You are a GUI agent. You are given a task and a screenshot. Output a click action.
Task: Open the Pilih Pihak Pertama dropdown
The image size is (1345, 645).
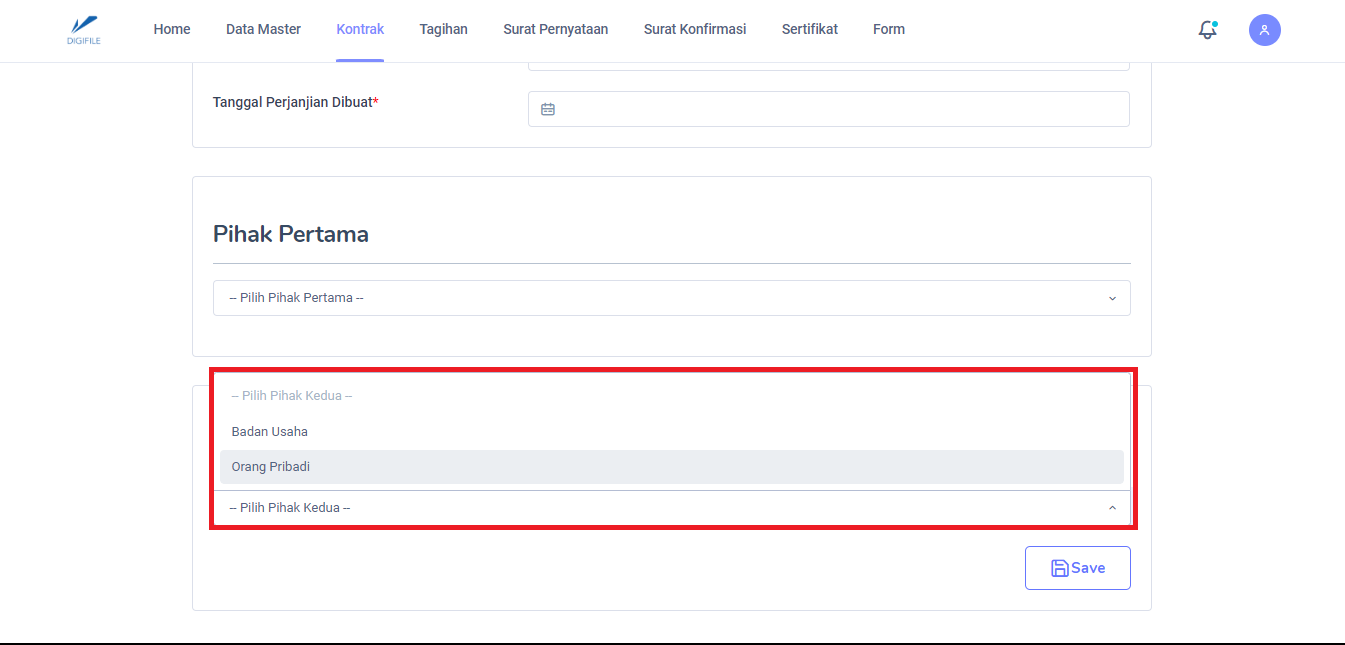tap(670, 298)
